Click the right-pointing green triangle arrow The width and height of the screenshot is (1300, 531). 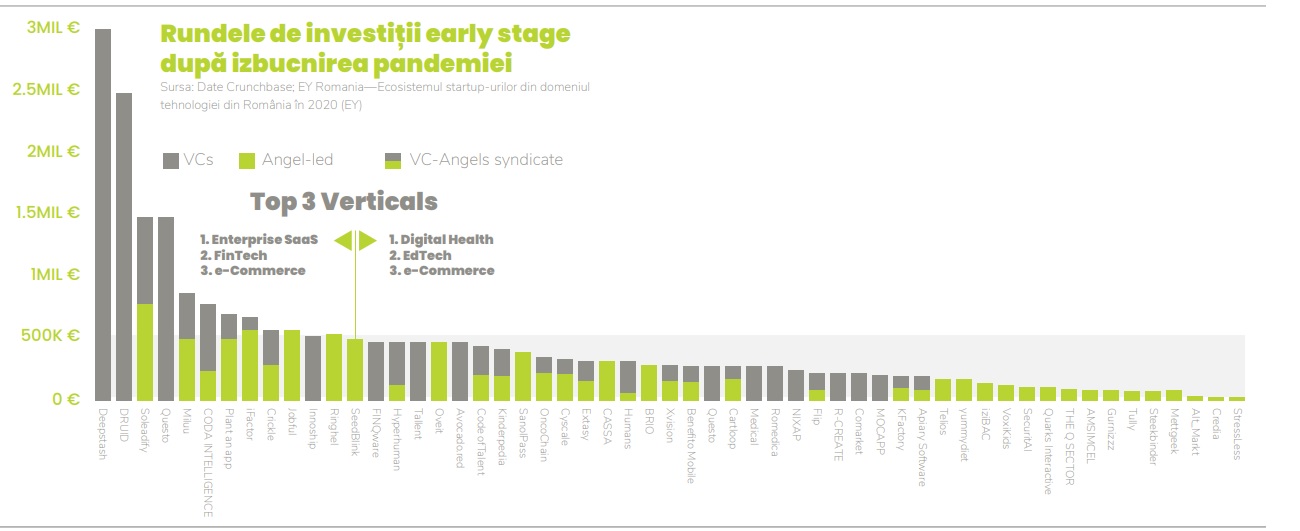[x=367, y=241]
